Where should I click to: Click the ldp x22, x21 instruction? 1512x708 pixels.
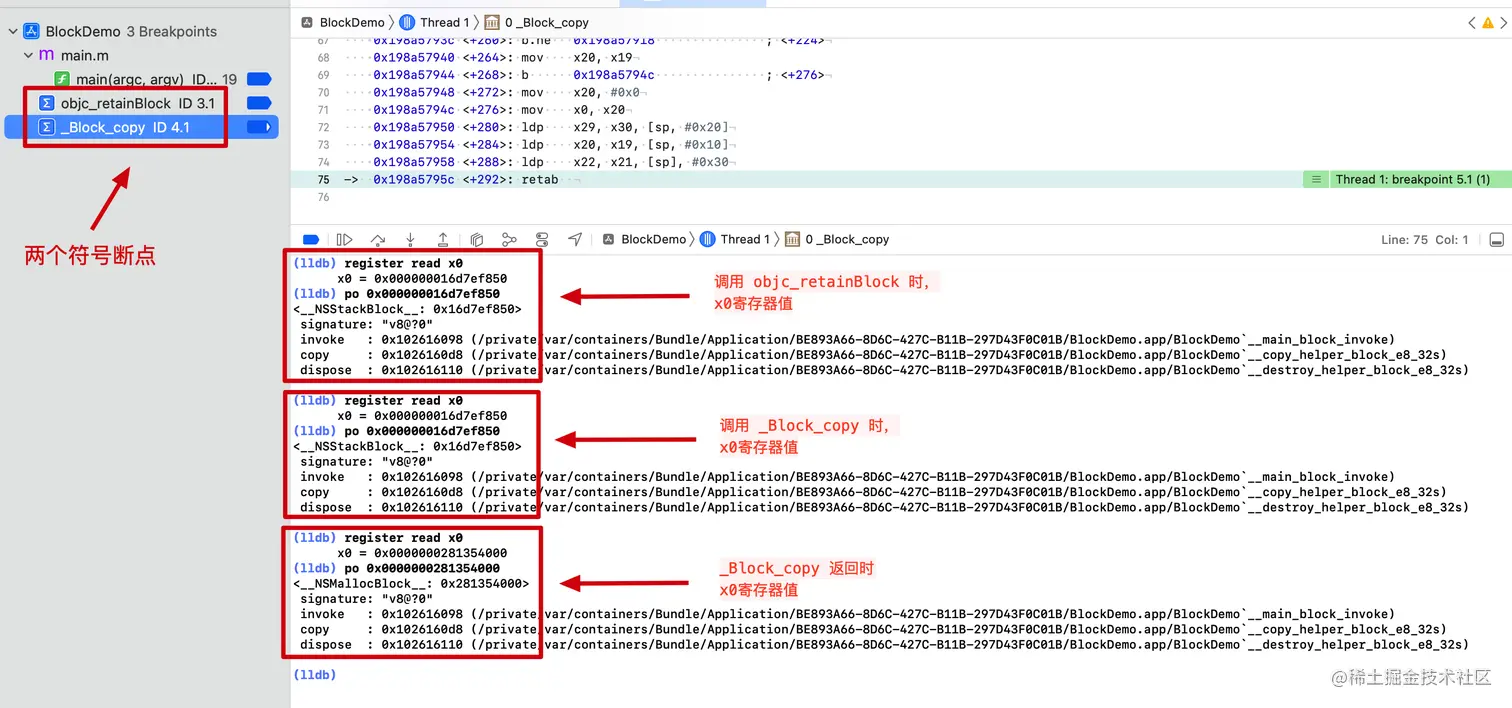click(x=623, y=161)
